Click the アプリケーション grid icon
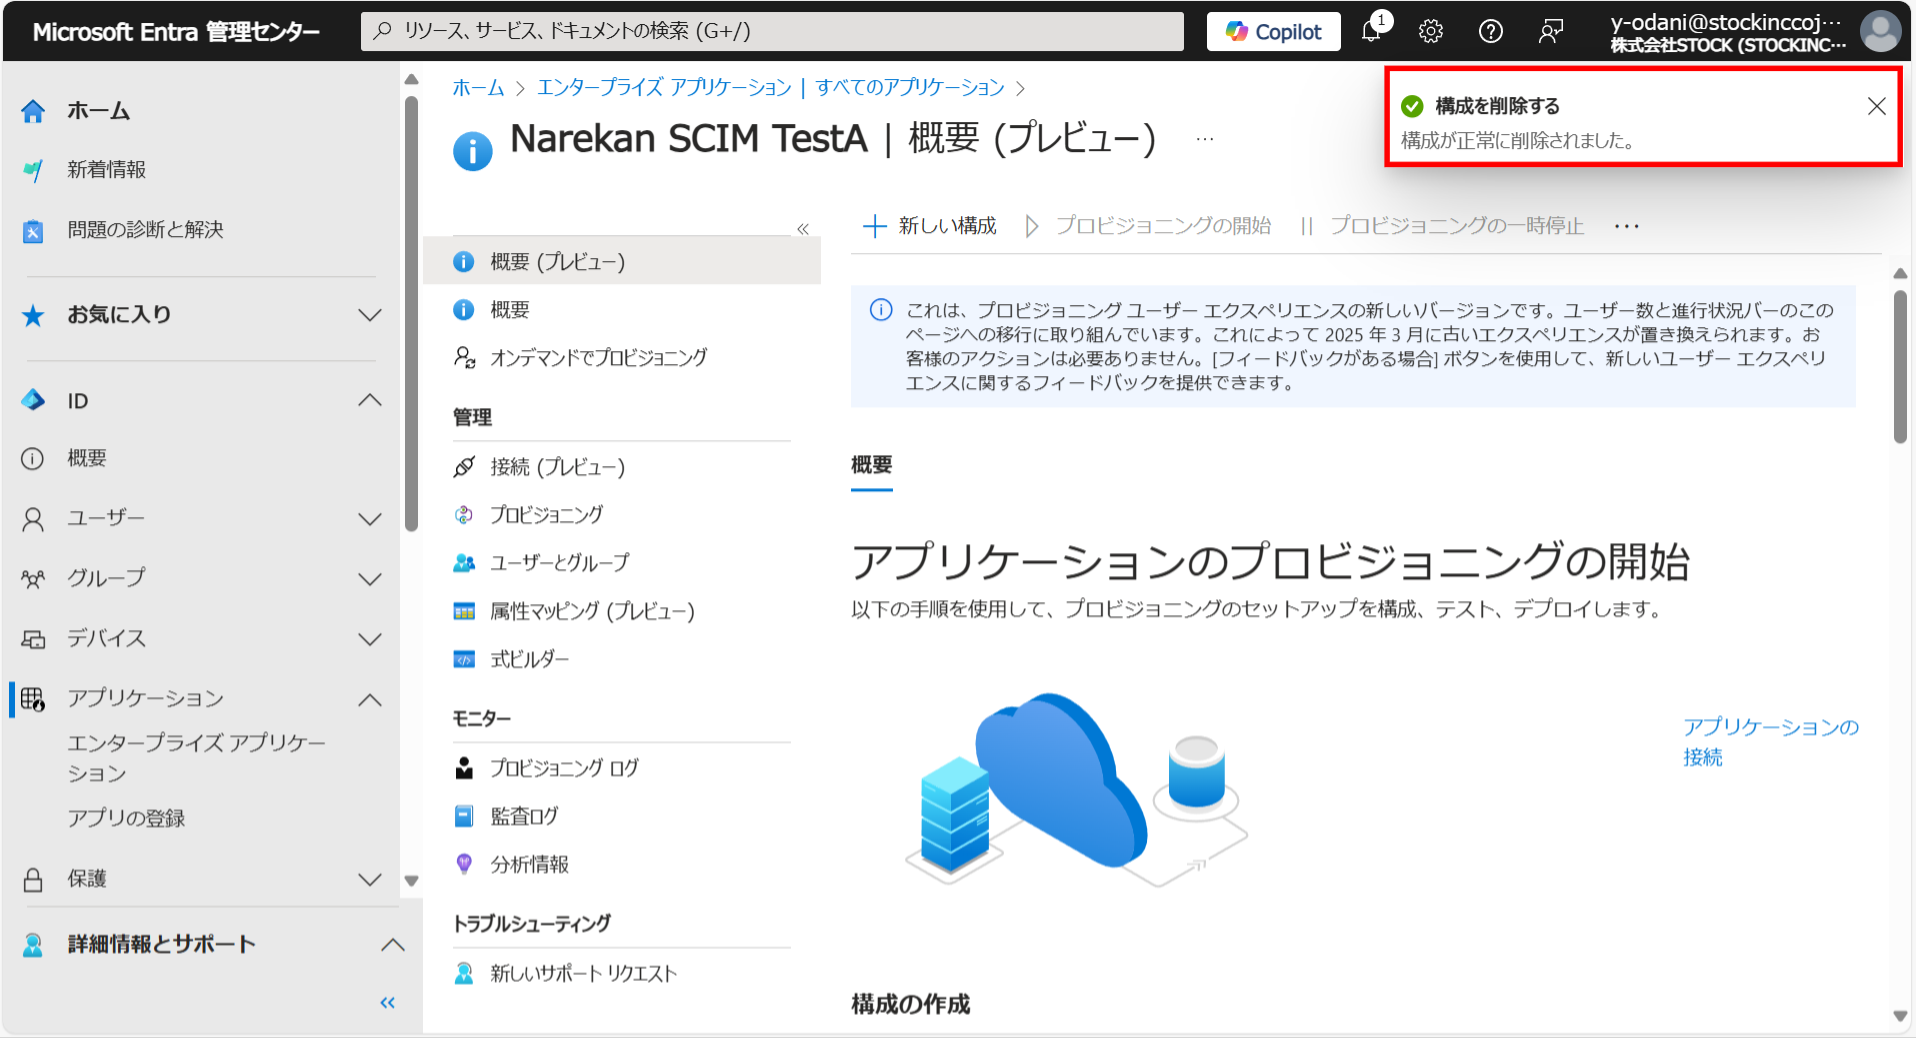The width and height of the screenshot is (1916, 1038). pos(33,699)
